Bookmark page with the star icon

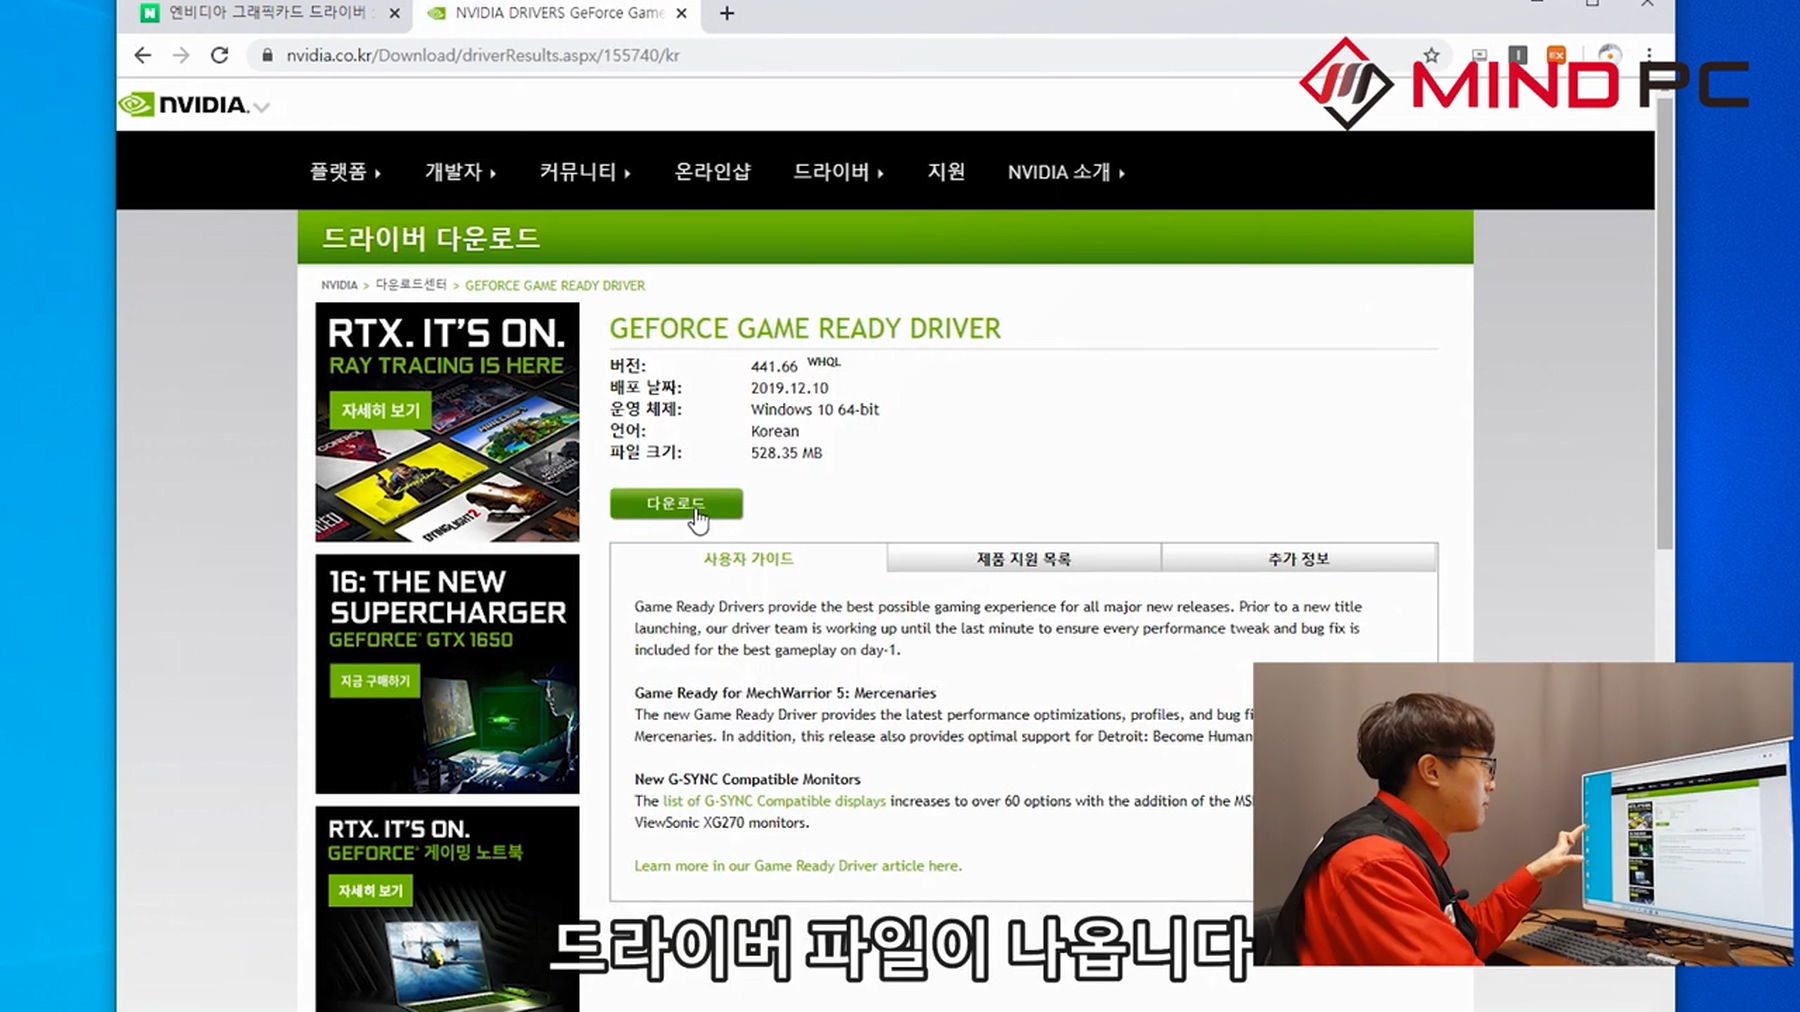1431,55
